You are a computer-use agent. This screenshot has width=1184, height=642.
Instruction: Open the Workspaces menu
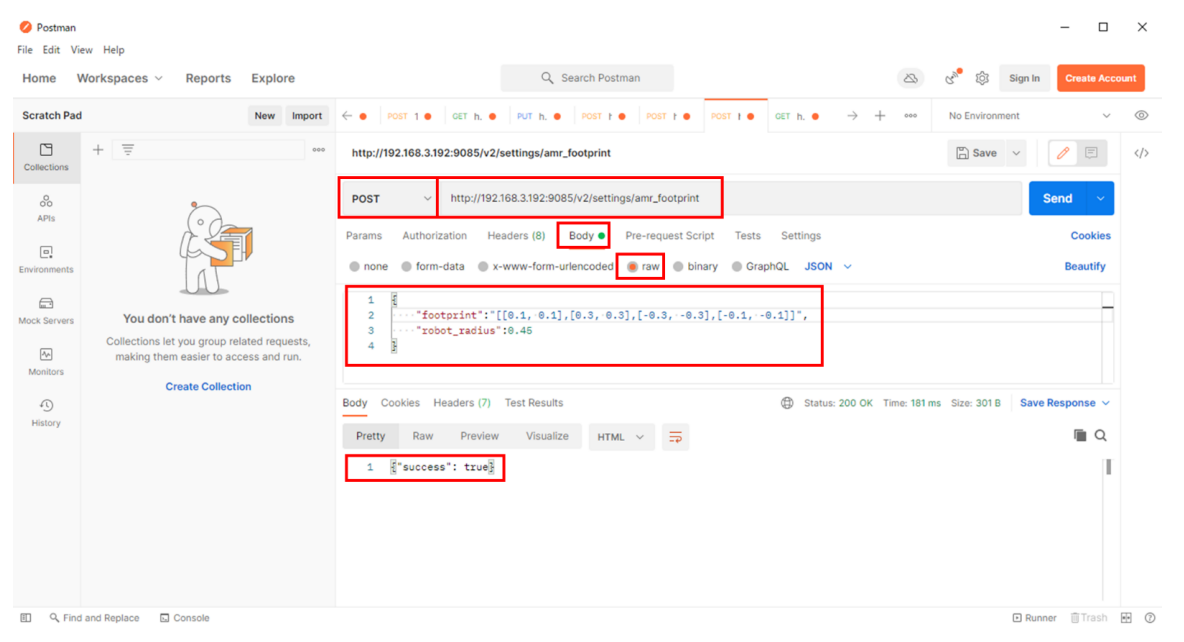(x=119, y=78)
